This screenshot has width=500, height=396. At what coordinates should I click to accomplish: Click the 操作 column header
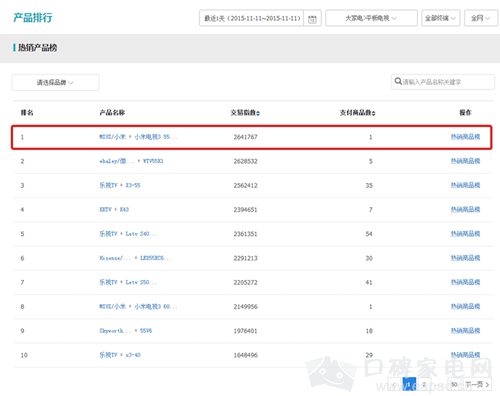click(465, 113)
